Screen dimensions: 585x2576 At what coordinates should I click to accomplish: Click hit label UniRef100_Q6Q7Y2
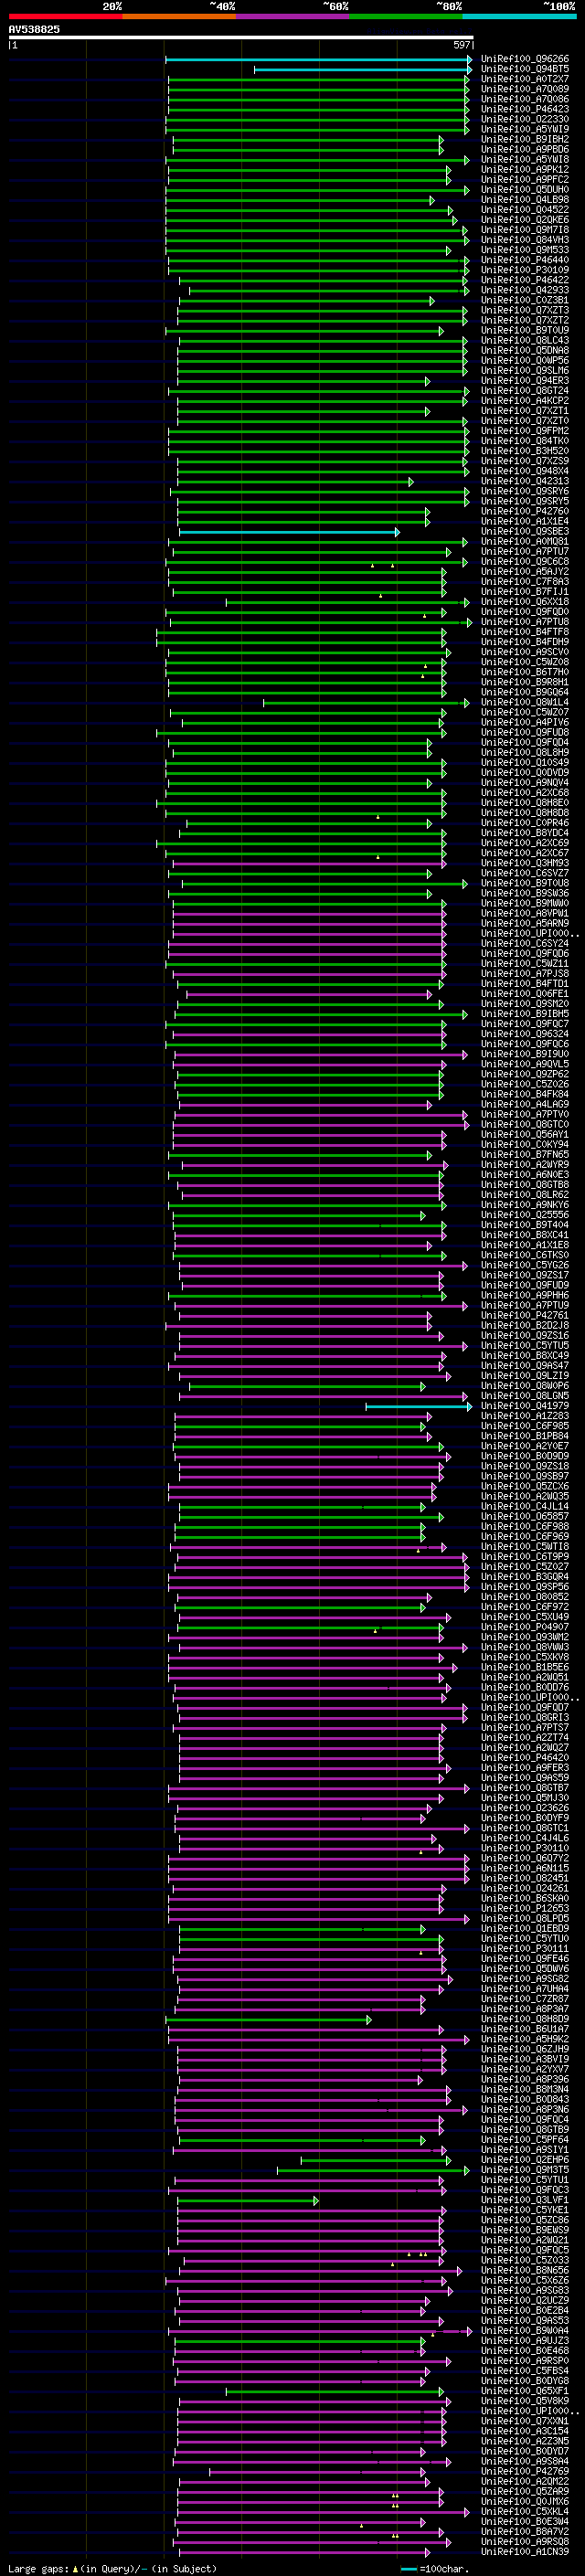(525, 1858)
